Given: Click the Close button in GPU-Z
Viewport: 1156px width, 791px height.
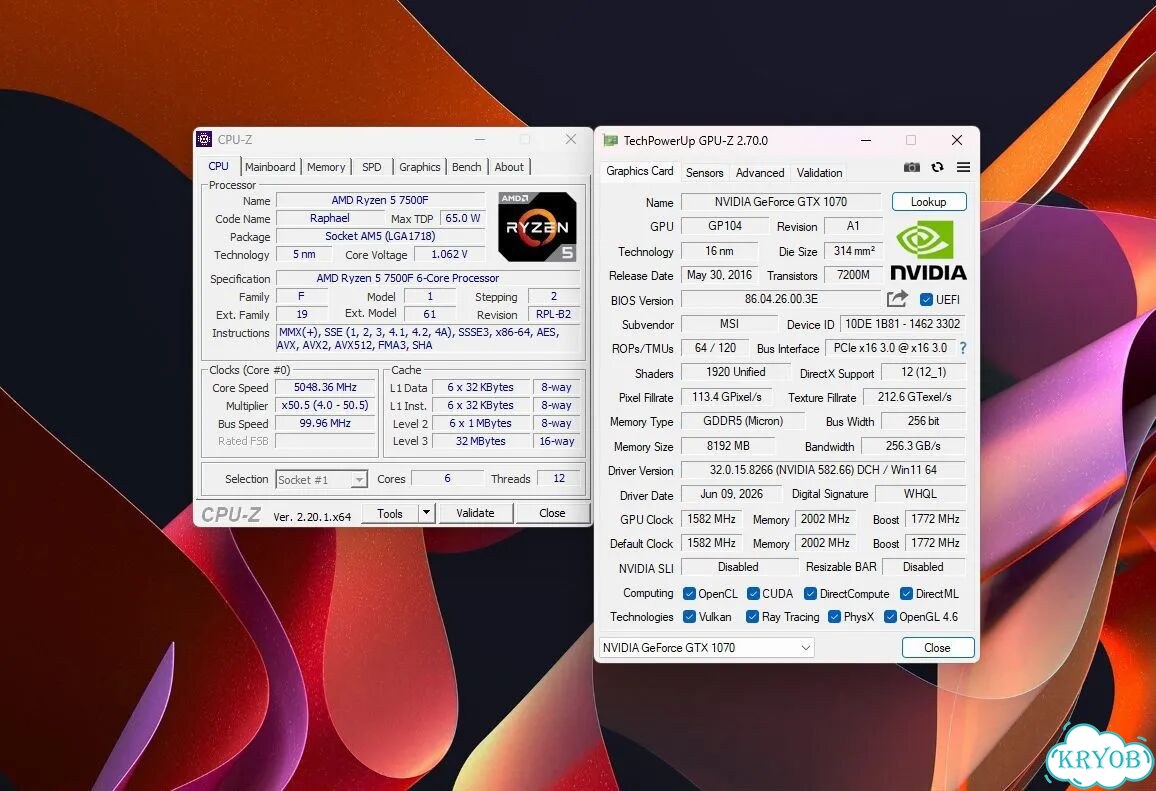Looking at the screenshot, I should [937, 647].
